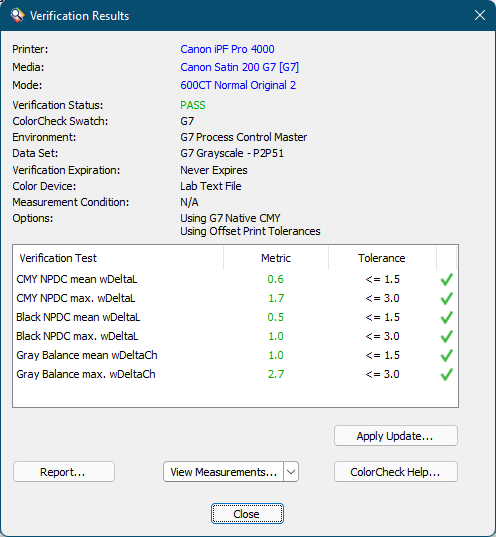Click the Using G7 Native CMY option text
Screen dimensions: 496x537
[x=230, y=218]
